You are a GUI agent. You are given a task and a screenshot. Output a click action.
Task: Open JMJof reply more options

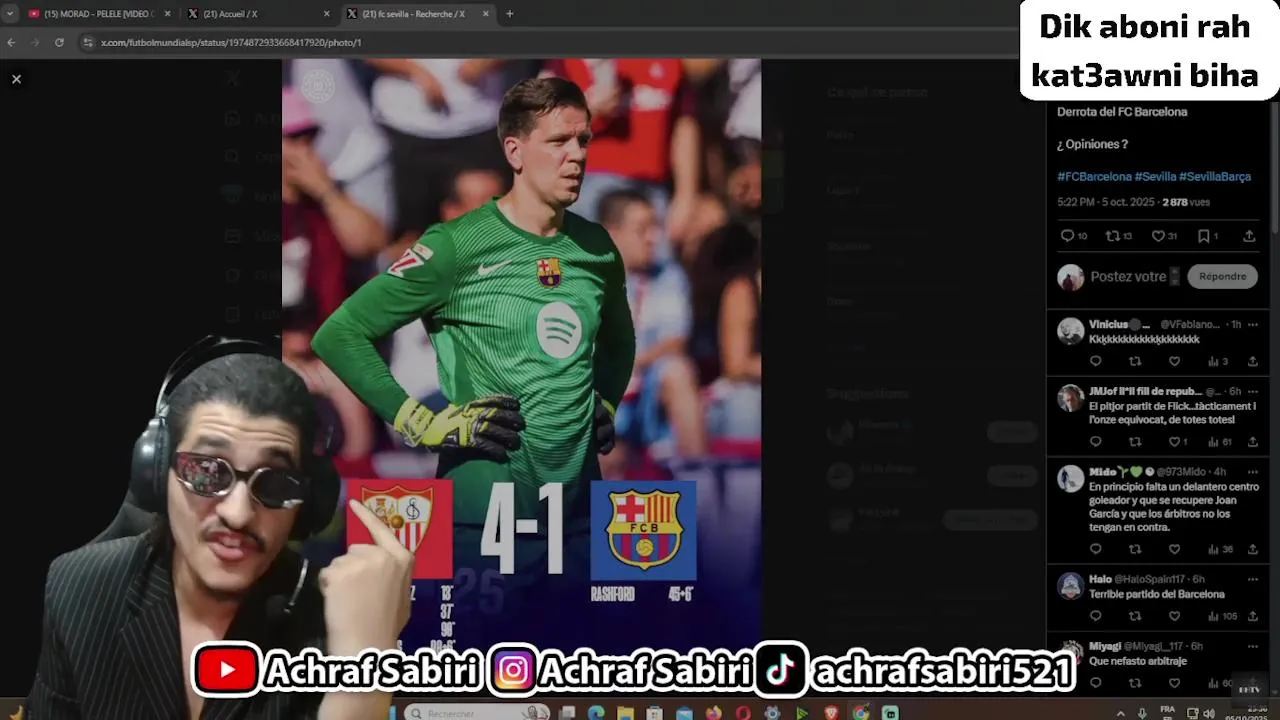[x=1252, y=391]
